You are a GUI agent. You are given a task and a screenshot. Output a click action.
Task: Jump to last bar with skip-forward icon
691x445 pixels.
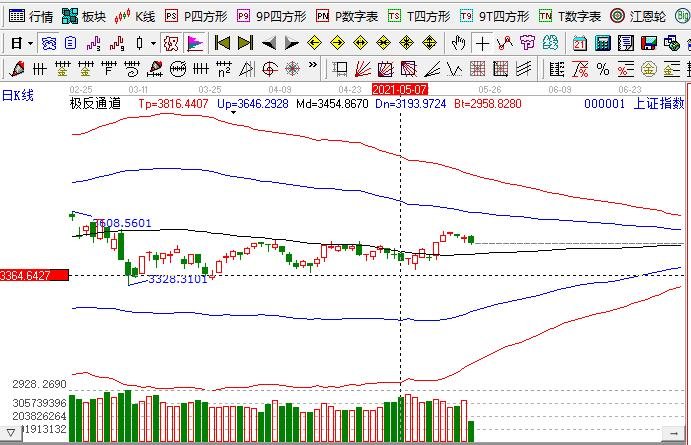[245, 43]
